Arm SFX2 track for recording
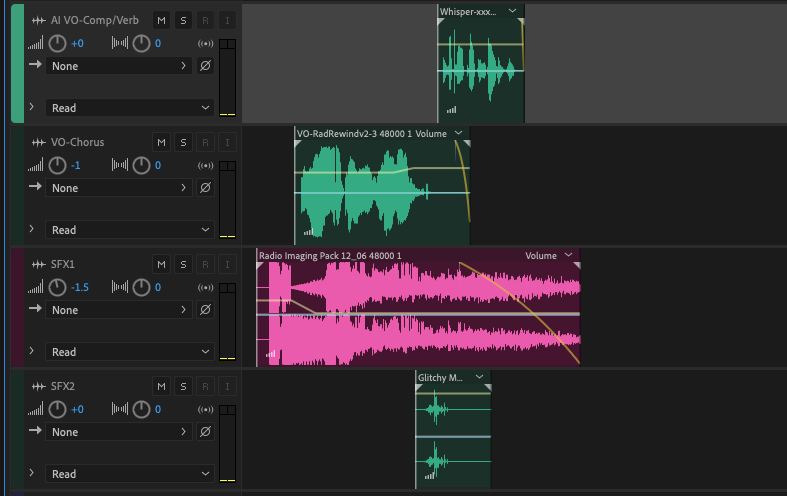 [x=205, y=386]
